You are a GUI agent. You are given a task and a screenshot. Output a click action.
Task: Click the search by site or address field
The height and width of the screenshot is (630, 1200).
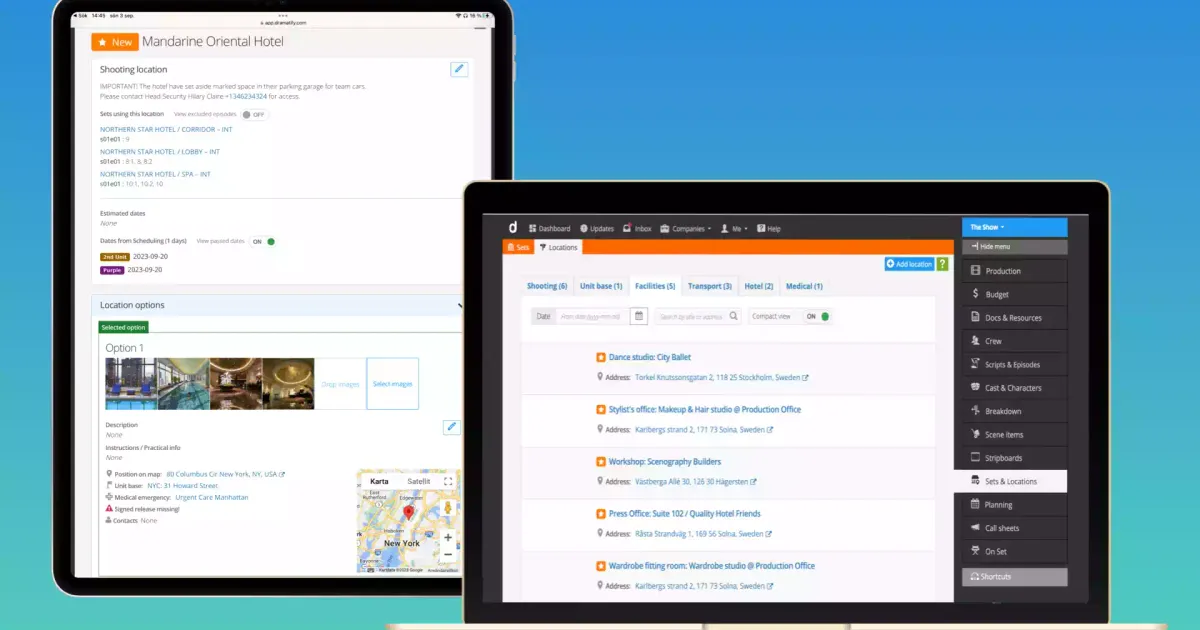(690, 316)
